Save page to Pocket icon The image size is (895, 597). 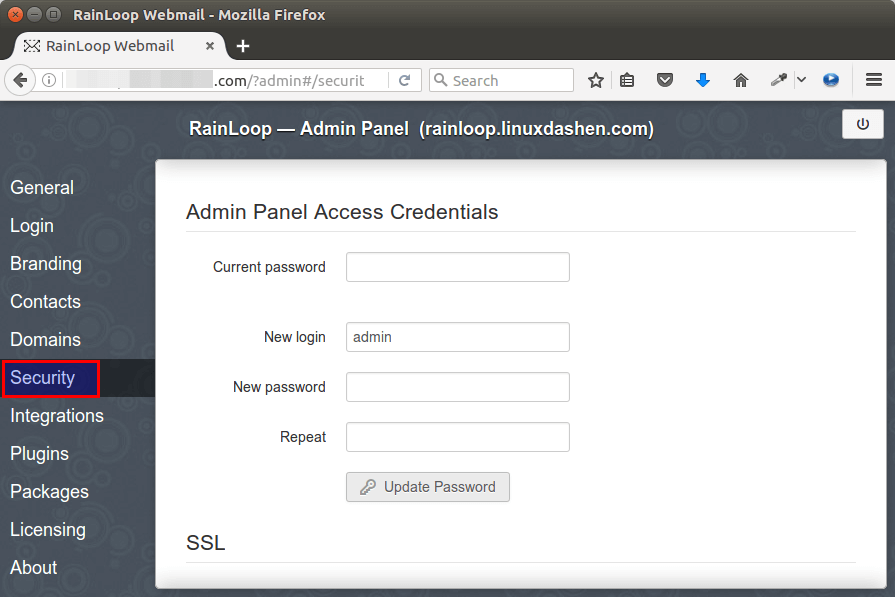[665, 81]
